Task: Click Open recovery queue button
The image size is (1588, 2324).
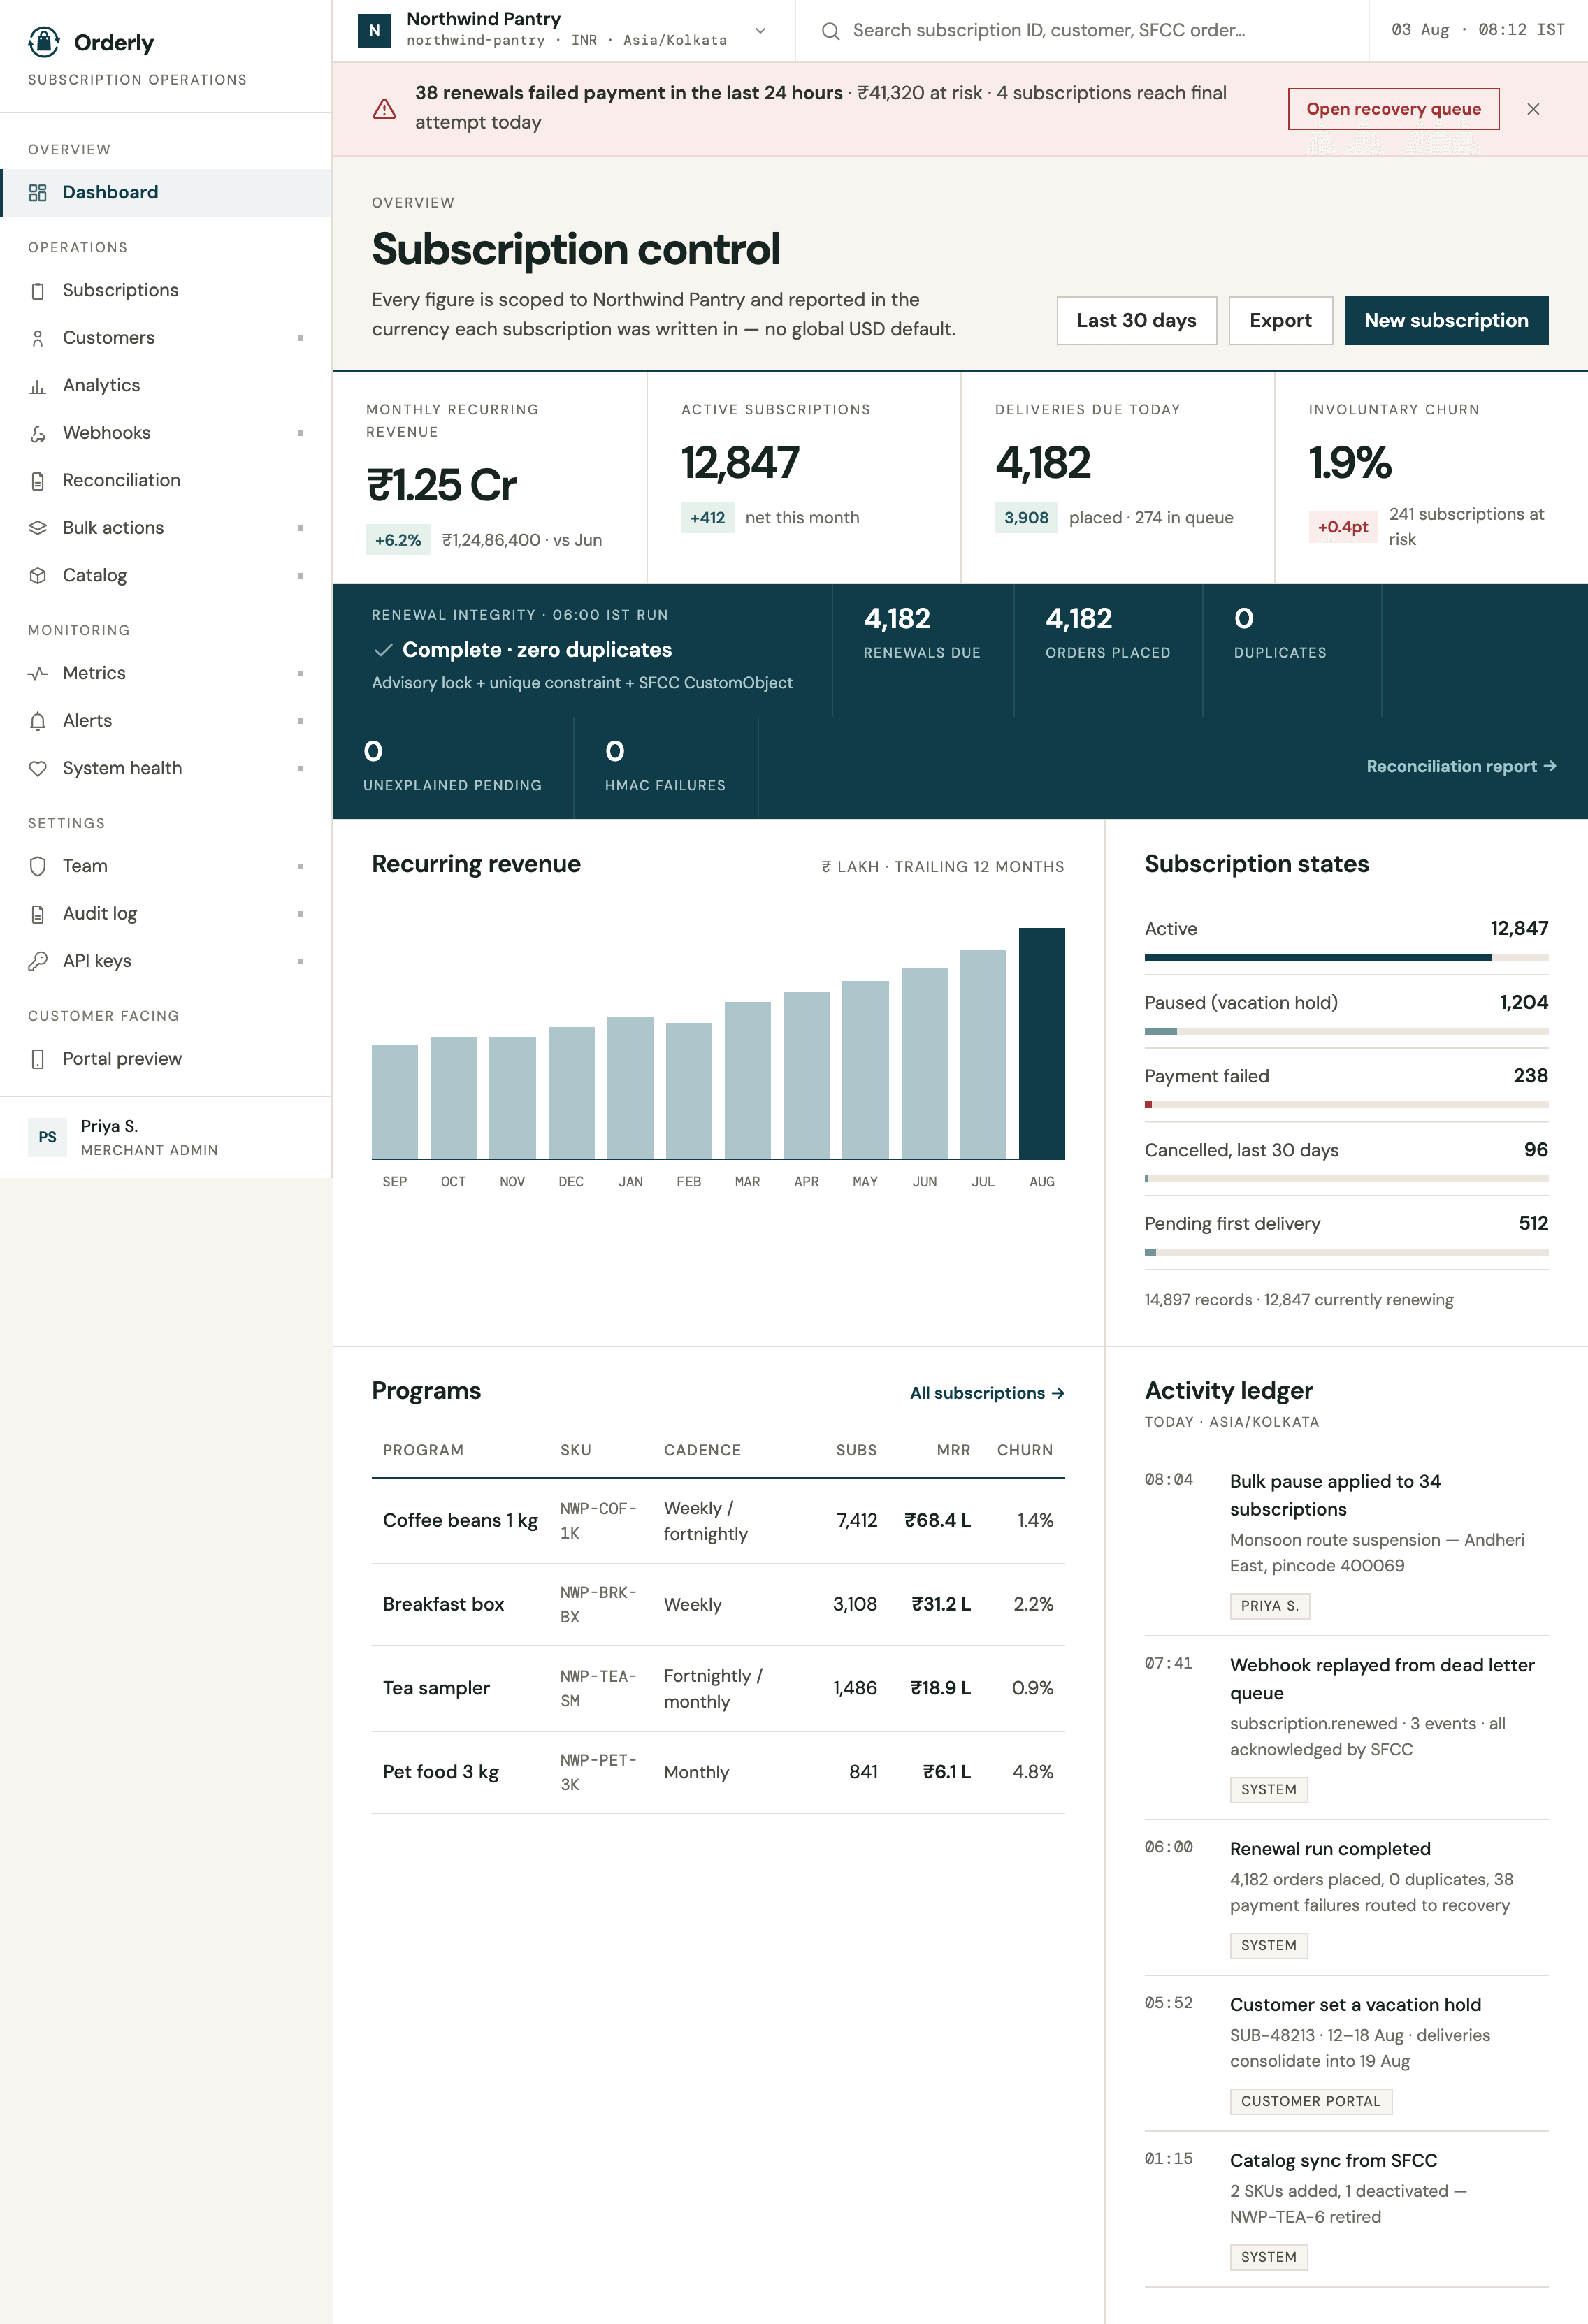Action: click(1393, 109)
